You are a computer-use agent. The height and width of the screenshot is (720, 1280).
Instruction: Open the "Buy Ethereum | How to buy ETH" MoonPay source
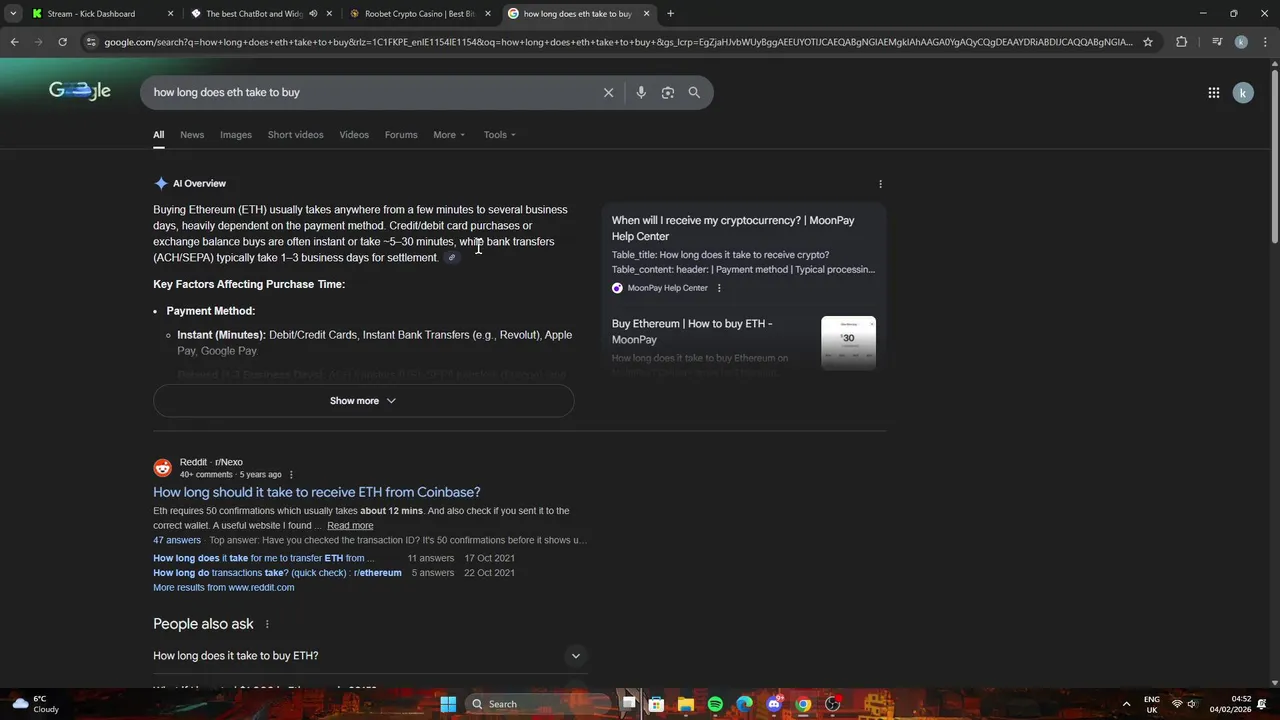pyautogui.click(x=692, y=332)
